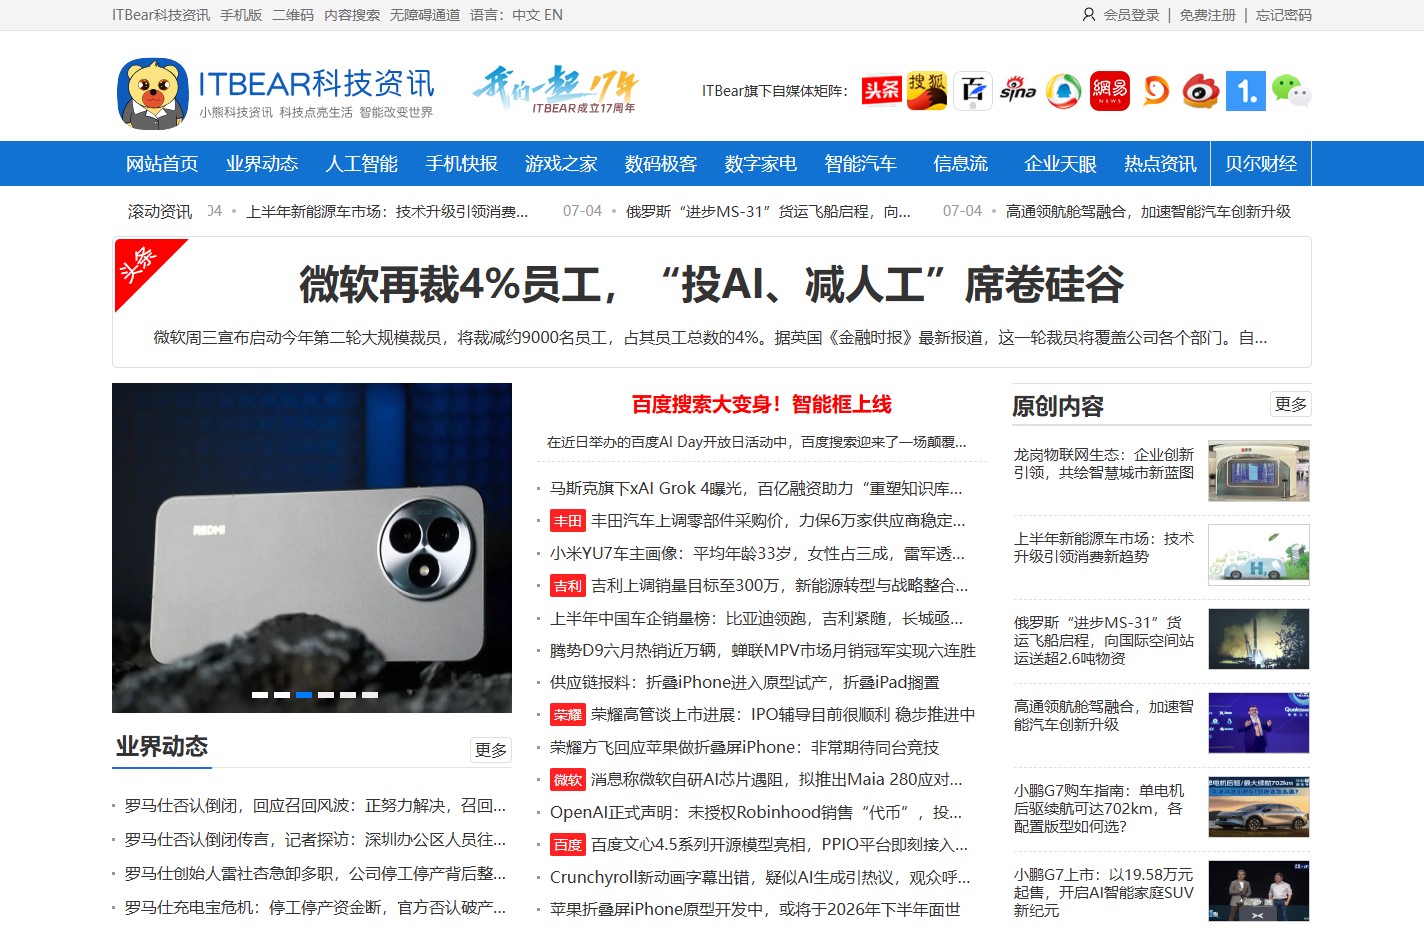Switch language to EN
The height and width of the screenshot is (933, 1424).
click(x=553, y=15)
